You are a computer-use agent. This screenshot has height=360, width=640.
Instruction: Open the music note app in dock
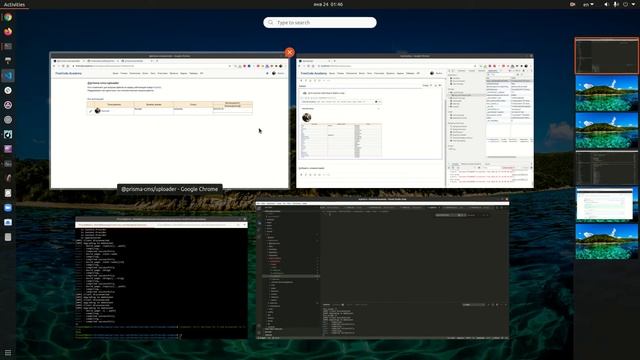(x=8, y=134)
